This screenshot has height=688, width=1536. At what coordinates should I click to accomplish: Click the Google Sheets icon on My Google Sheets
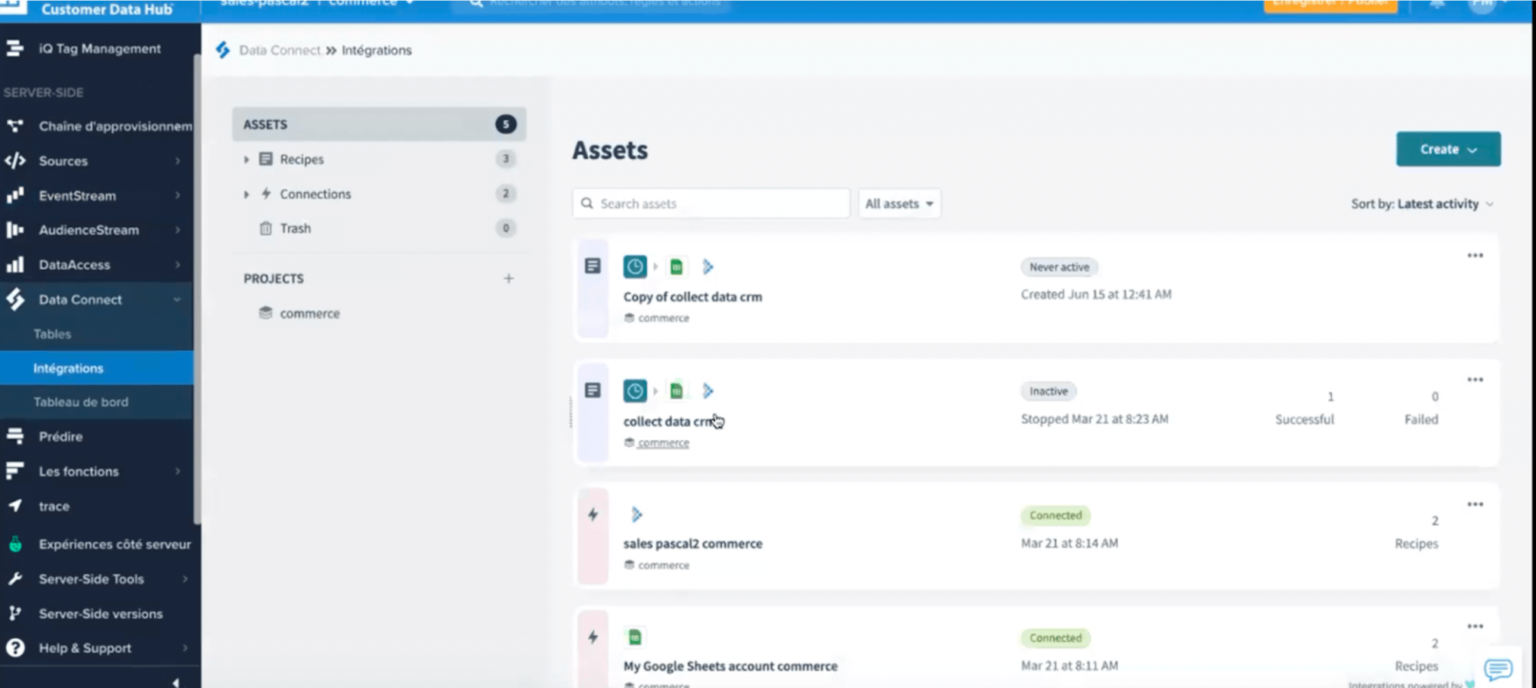coord(635,637)
